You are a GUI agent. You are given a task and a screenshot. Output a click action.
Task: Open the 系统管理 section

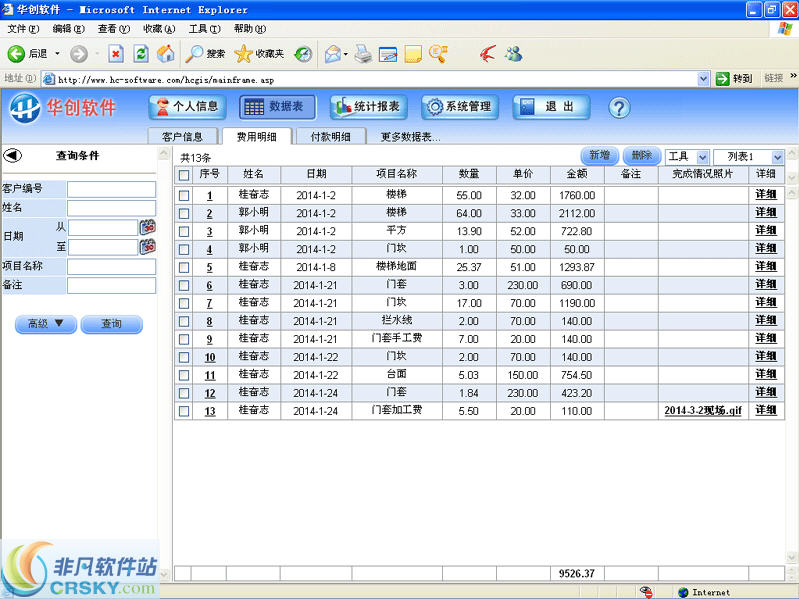(460, 107)
